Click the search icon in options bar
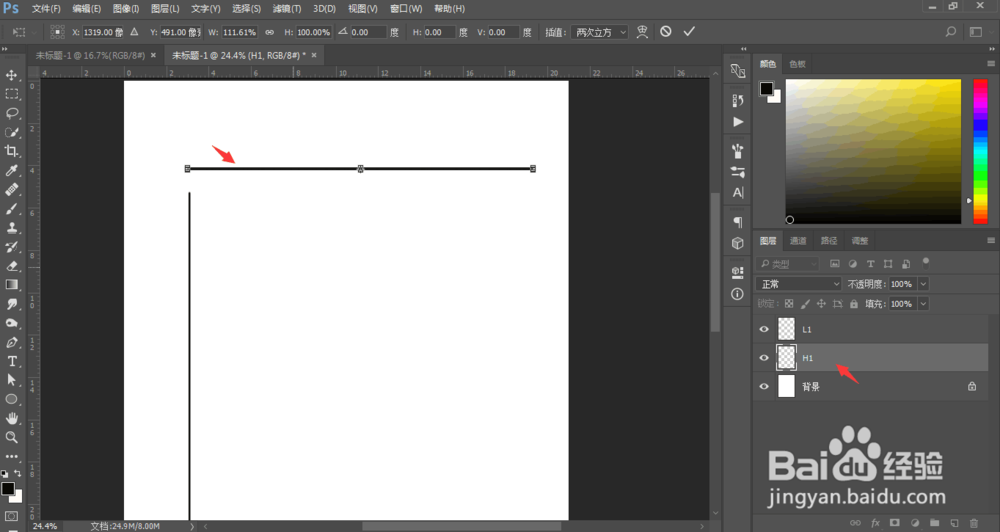This screenshot has width=1000, height=532. click(951, 31)
